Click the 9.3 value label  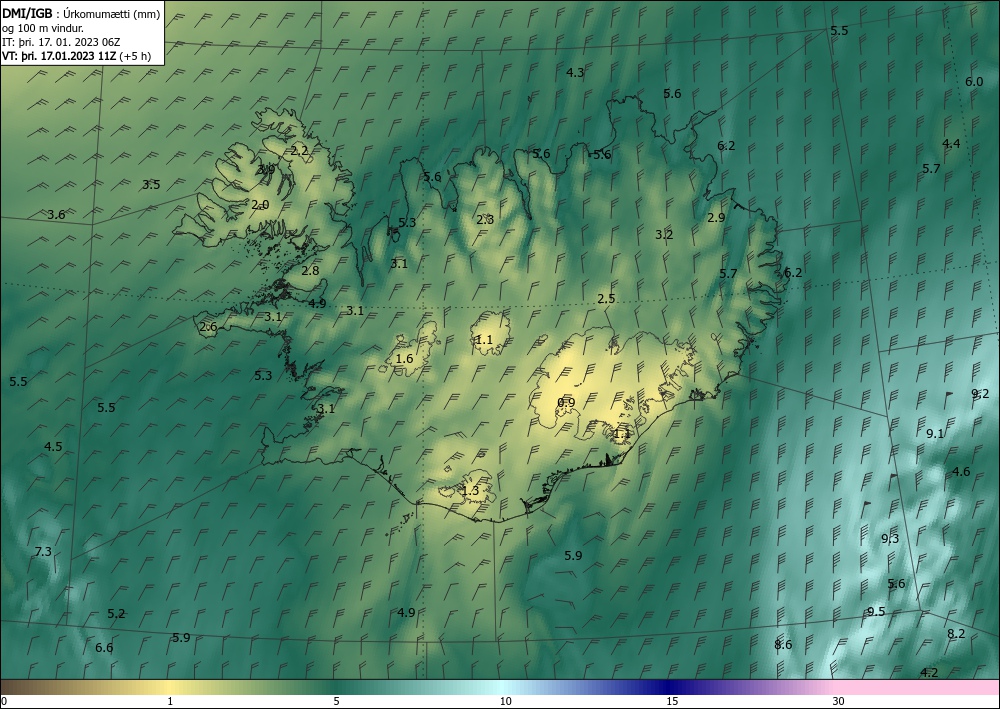click(x=890, y=539)
